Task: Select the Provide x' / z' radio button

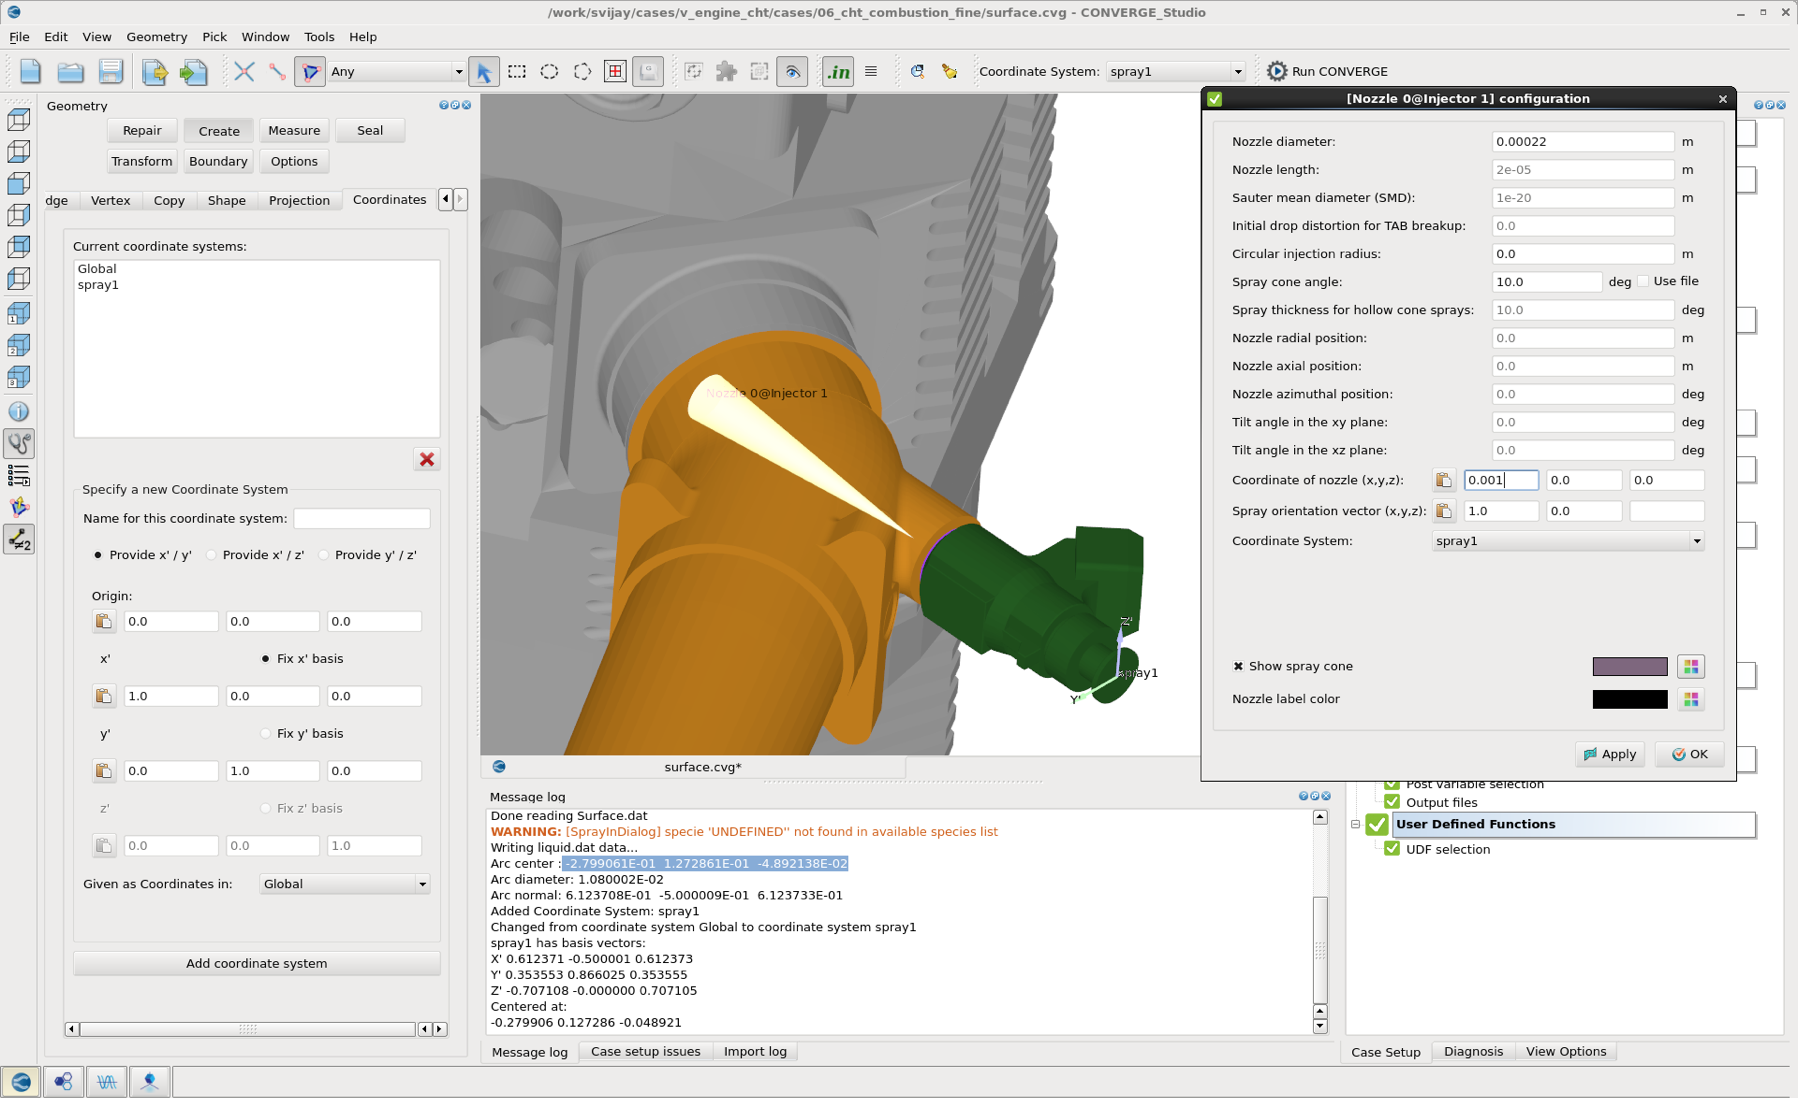Action: point(212,555)
